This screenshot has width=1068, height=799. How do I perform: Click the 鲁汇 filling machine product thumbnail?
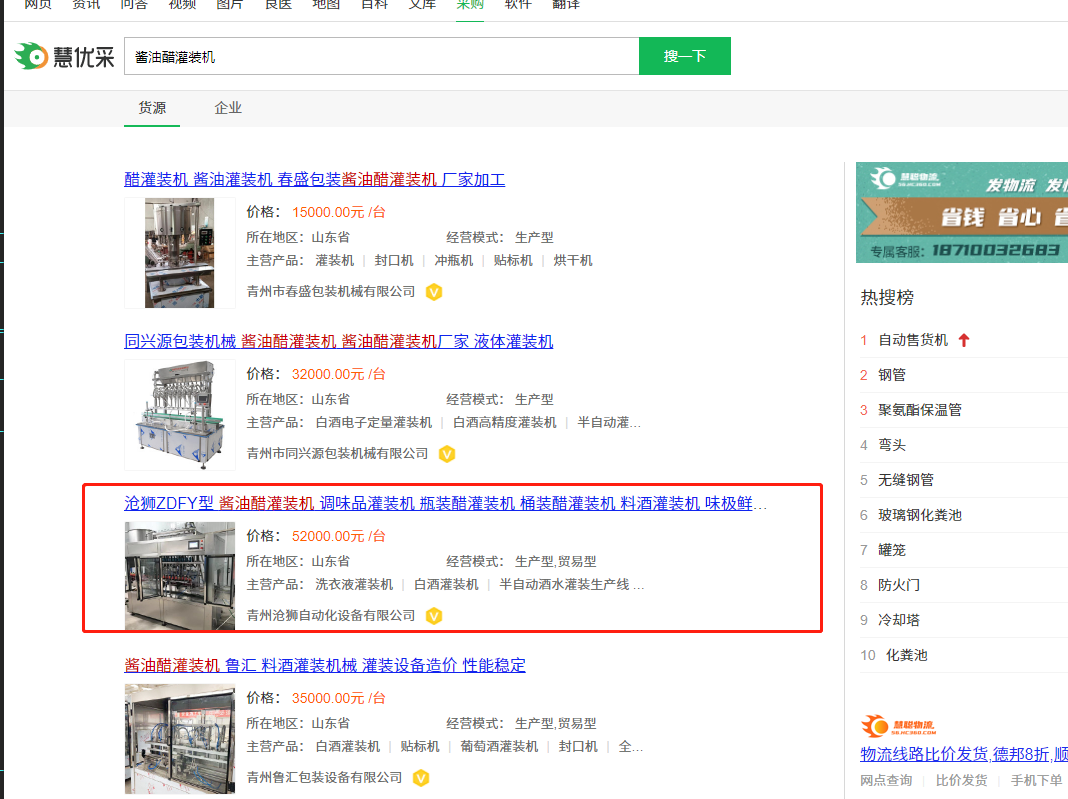[180, 738]
